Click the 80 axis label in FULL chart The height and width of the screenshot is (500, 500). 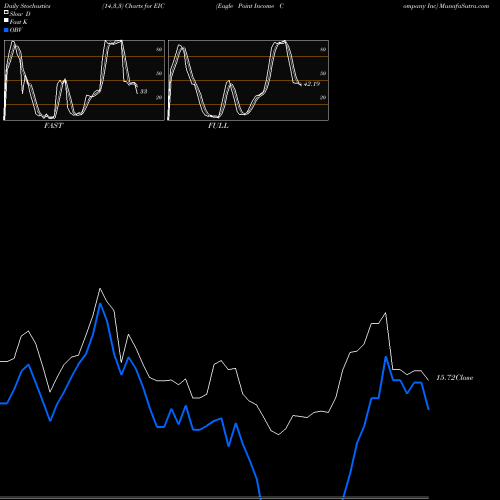click(x=323, y=50)
